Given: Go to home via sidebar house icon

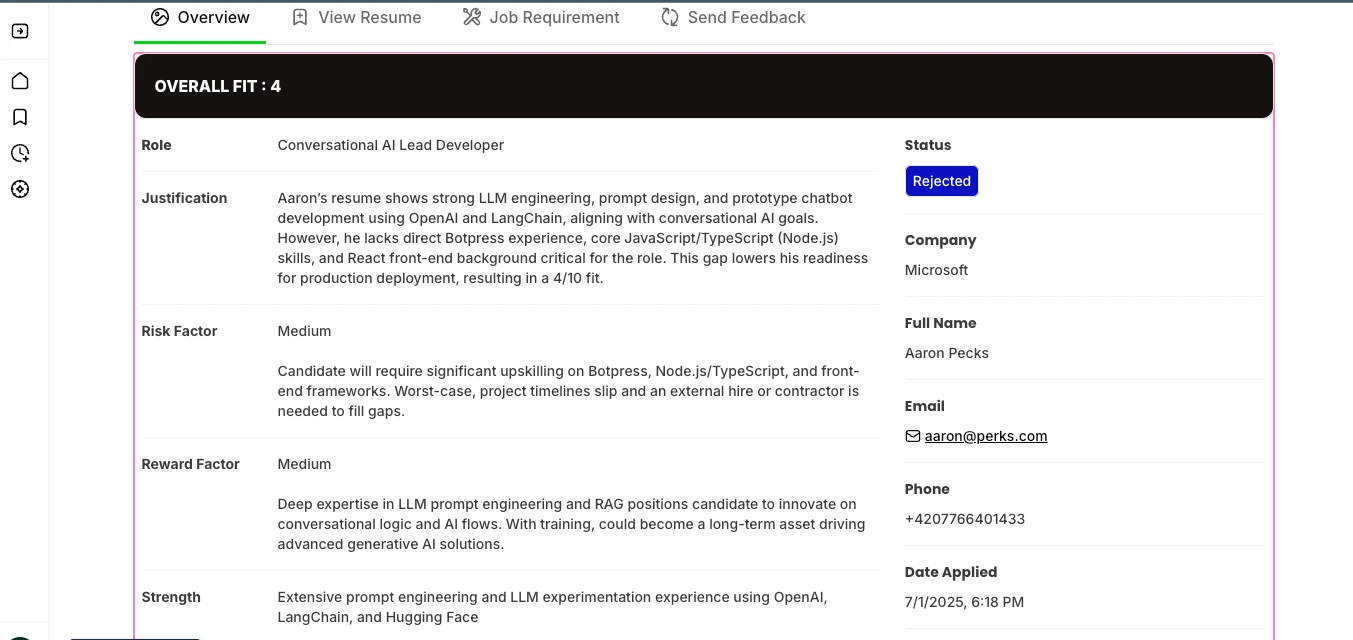Looking at the screenshot, I should [x=20, y=81].
